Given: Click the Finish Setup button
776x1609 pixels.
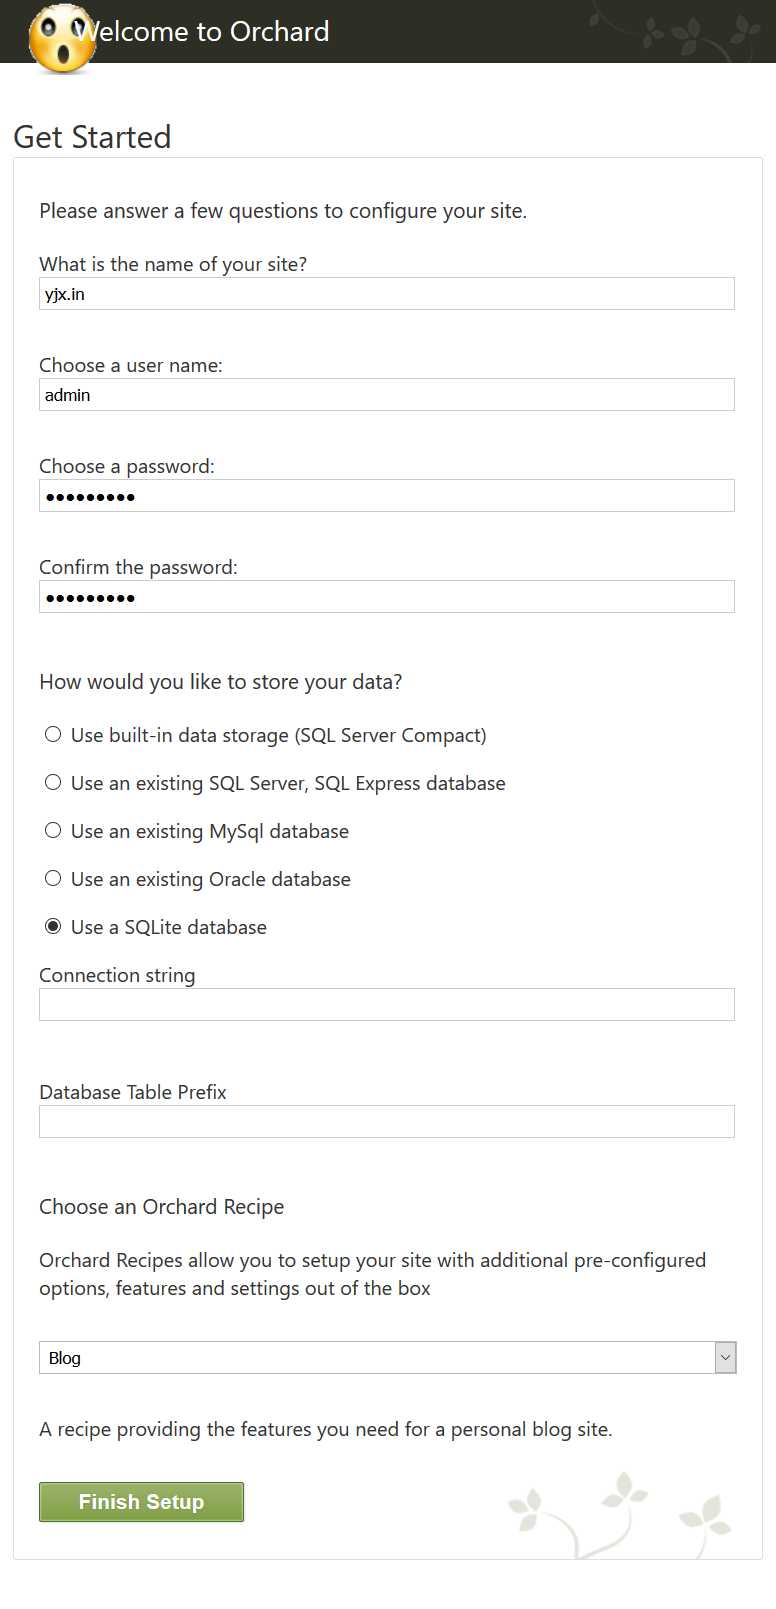Looking at the screenshot, I should [141, 1502].
